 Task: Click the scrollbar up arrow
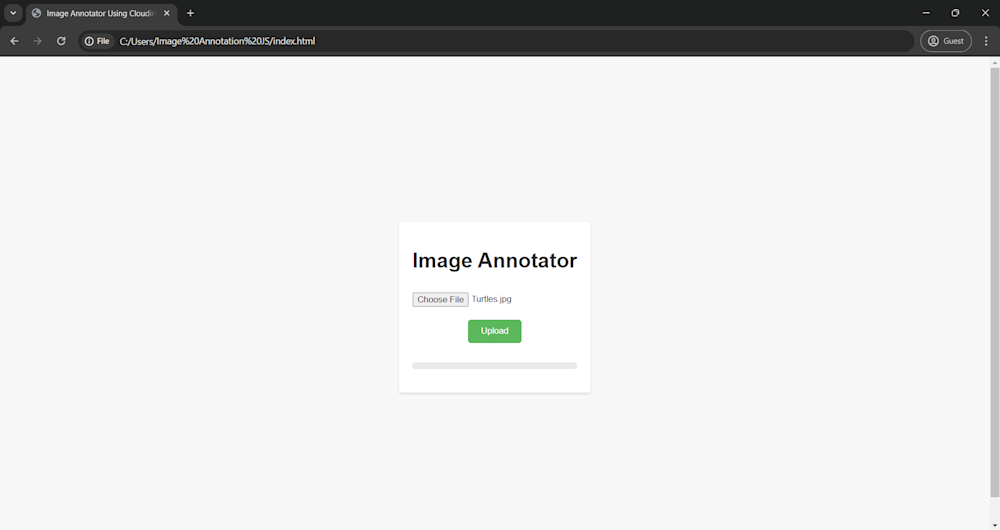(x=994, y=63)
